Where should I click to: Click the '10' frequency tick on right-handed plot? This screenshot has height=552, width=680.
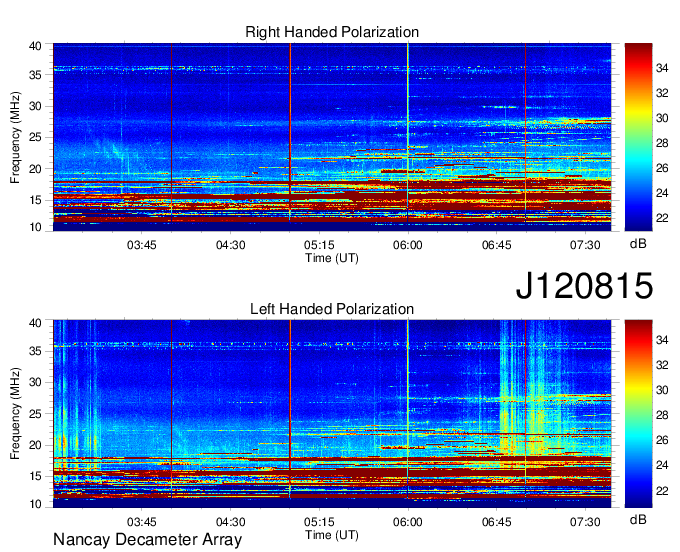35,227
